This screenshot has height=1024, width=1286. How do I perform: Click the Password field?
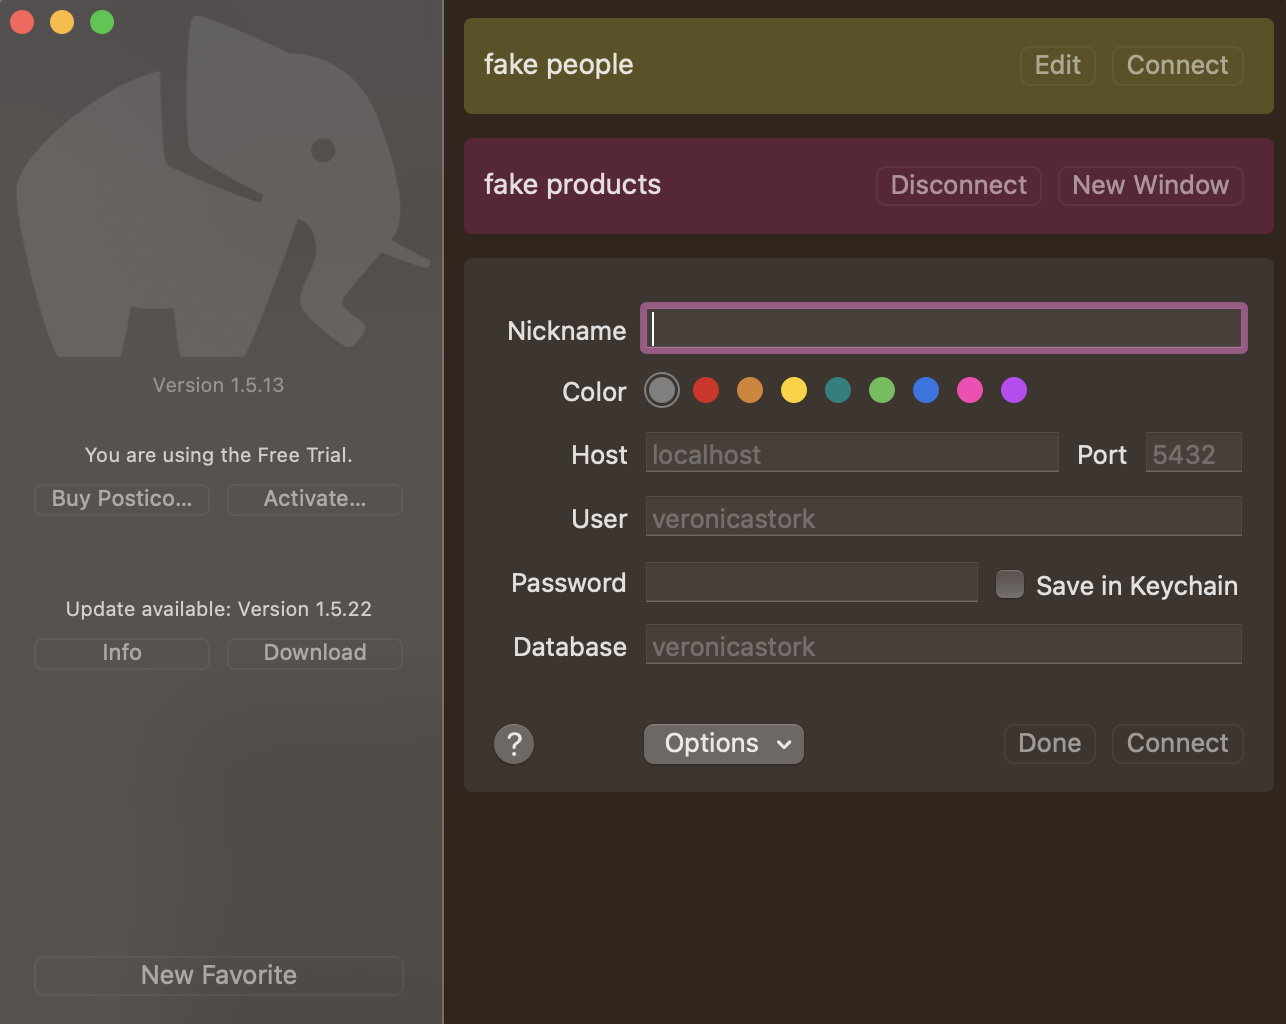coord(812,582)
